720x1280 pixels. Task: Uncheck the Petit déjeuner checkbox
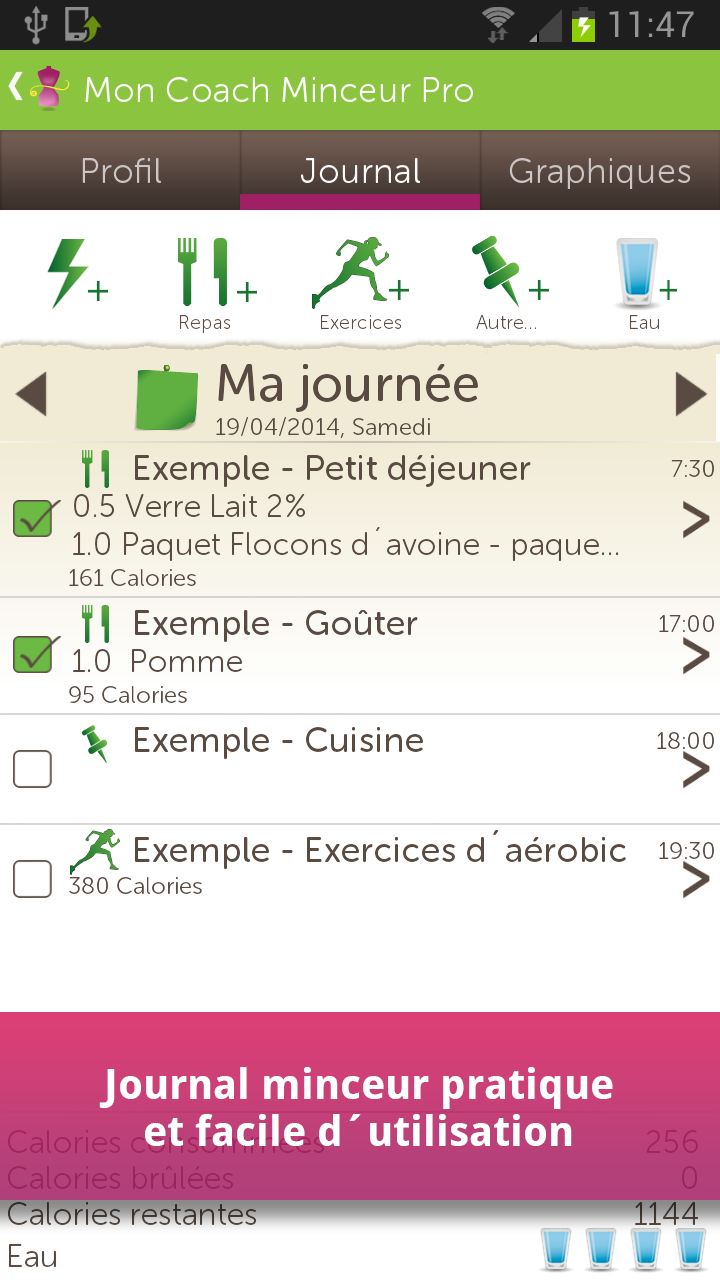33,518
